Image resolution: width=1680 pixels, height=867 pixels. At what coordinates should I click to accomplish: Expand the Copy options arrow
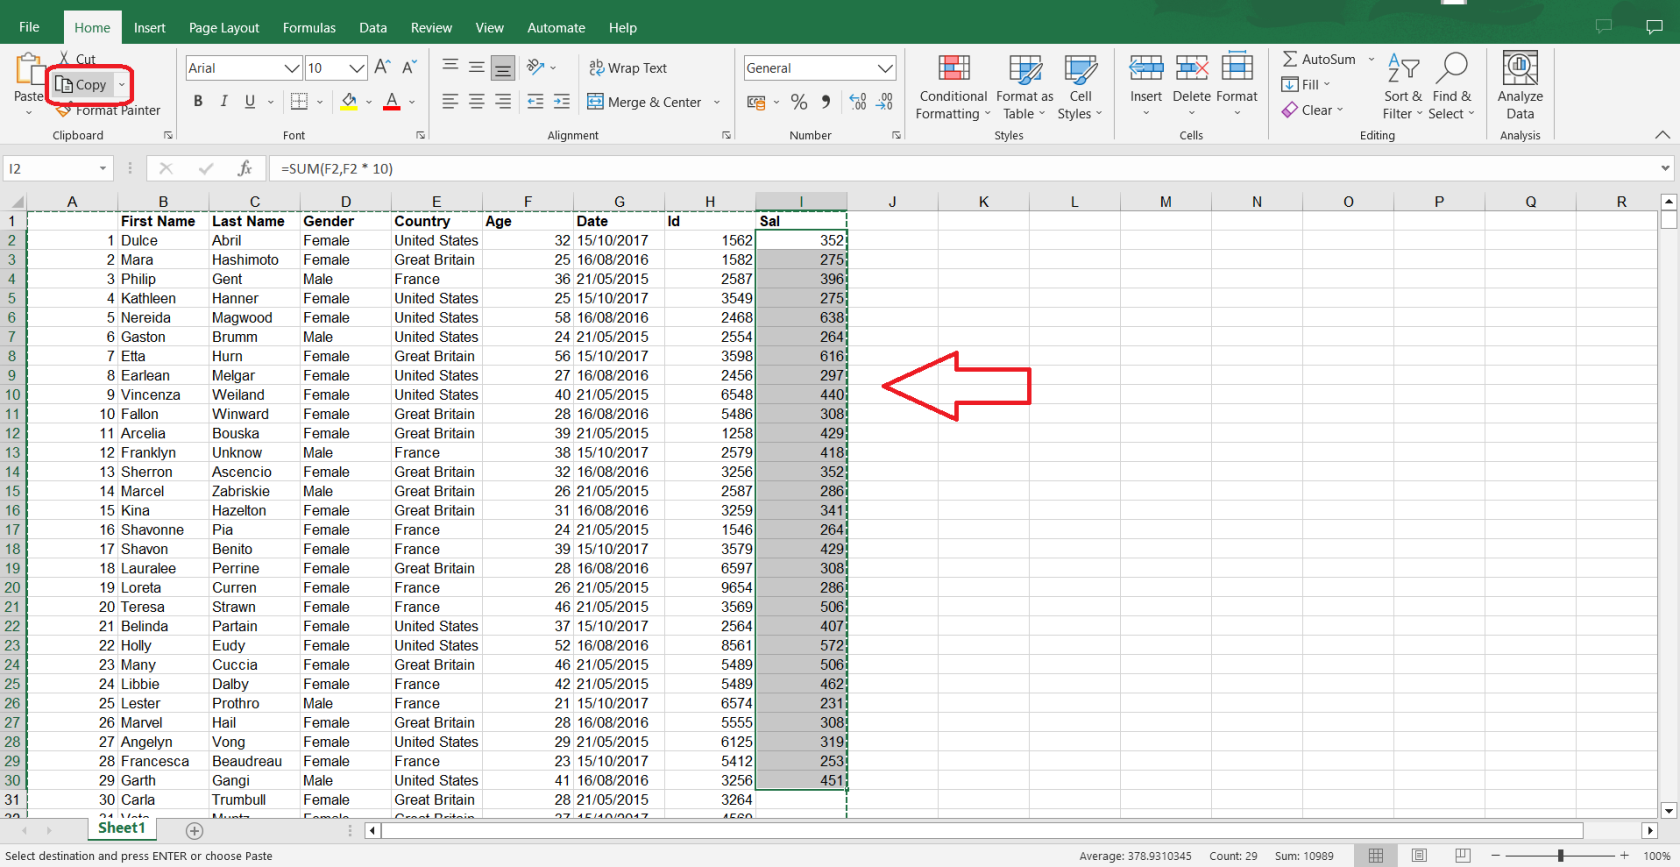tap(122, 85)
